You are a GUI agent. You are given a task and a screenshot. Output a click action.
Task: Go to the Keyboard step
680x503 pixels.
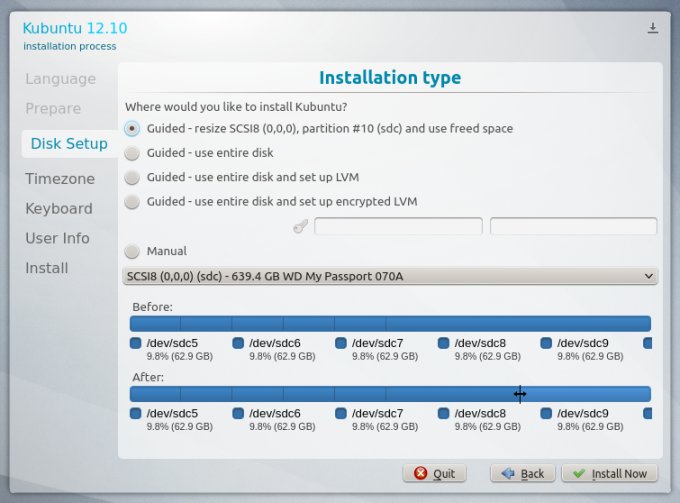[x=59, y=209]
